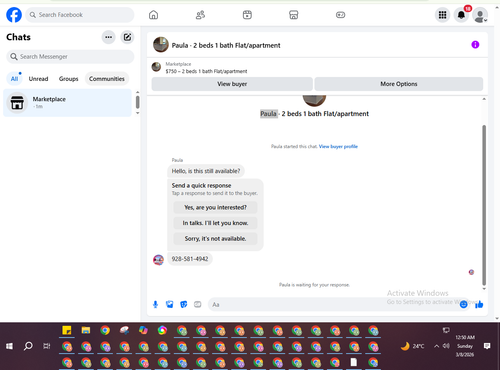Open the account profile menu

point(480,15)
